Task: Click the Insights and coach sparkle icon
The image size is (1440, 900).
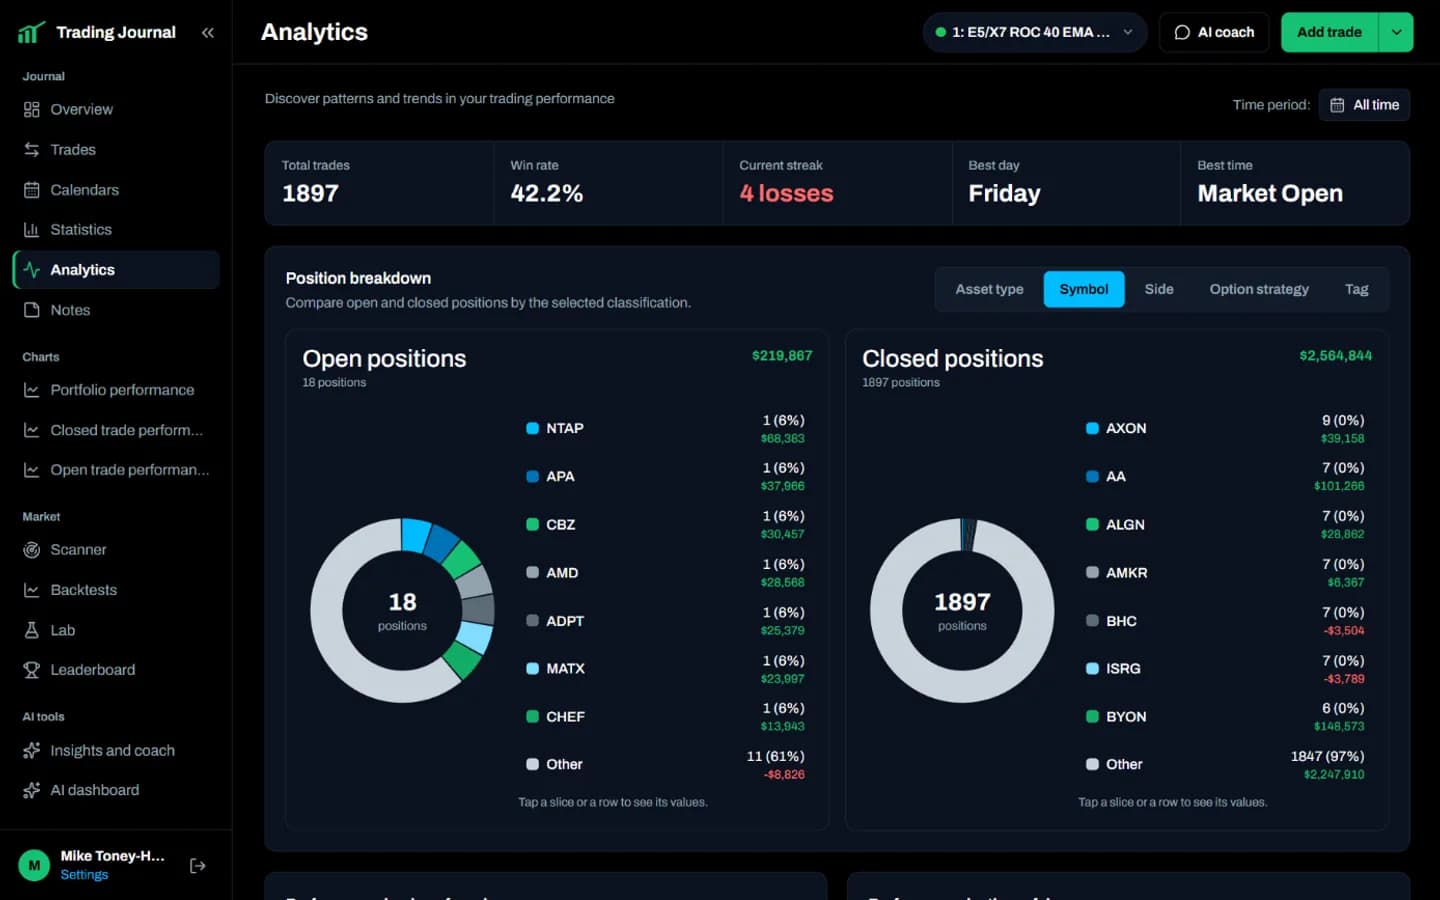Action: point(32,750)
